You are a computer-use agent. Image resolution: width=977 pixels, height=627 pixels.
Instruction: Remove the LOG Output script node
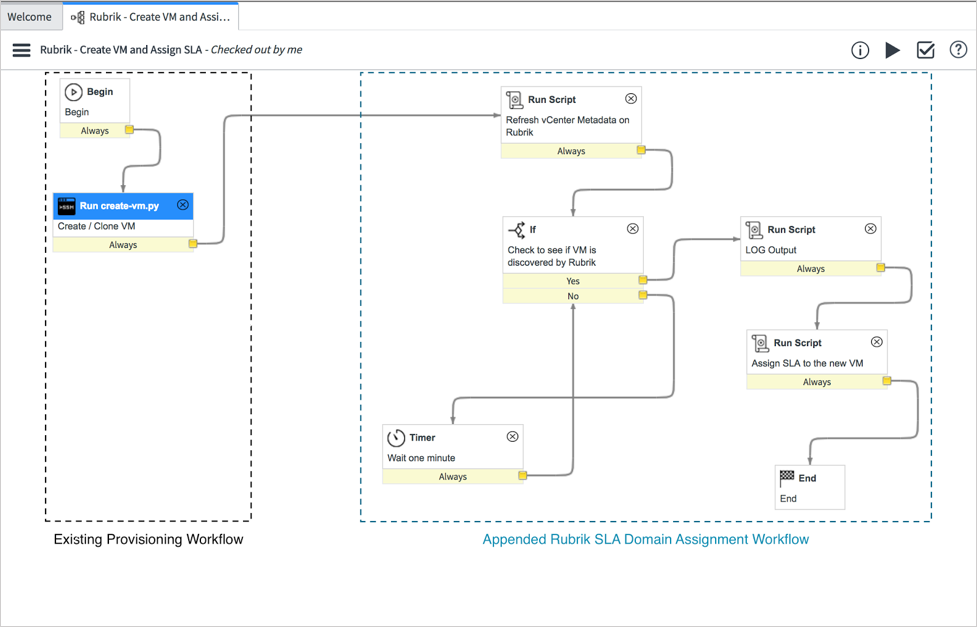click(x=871, y=228)
